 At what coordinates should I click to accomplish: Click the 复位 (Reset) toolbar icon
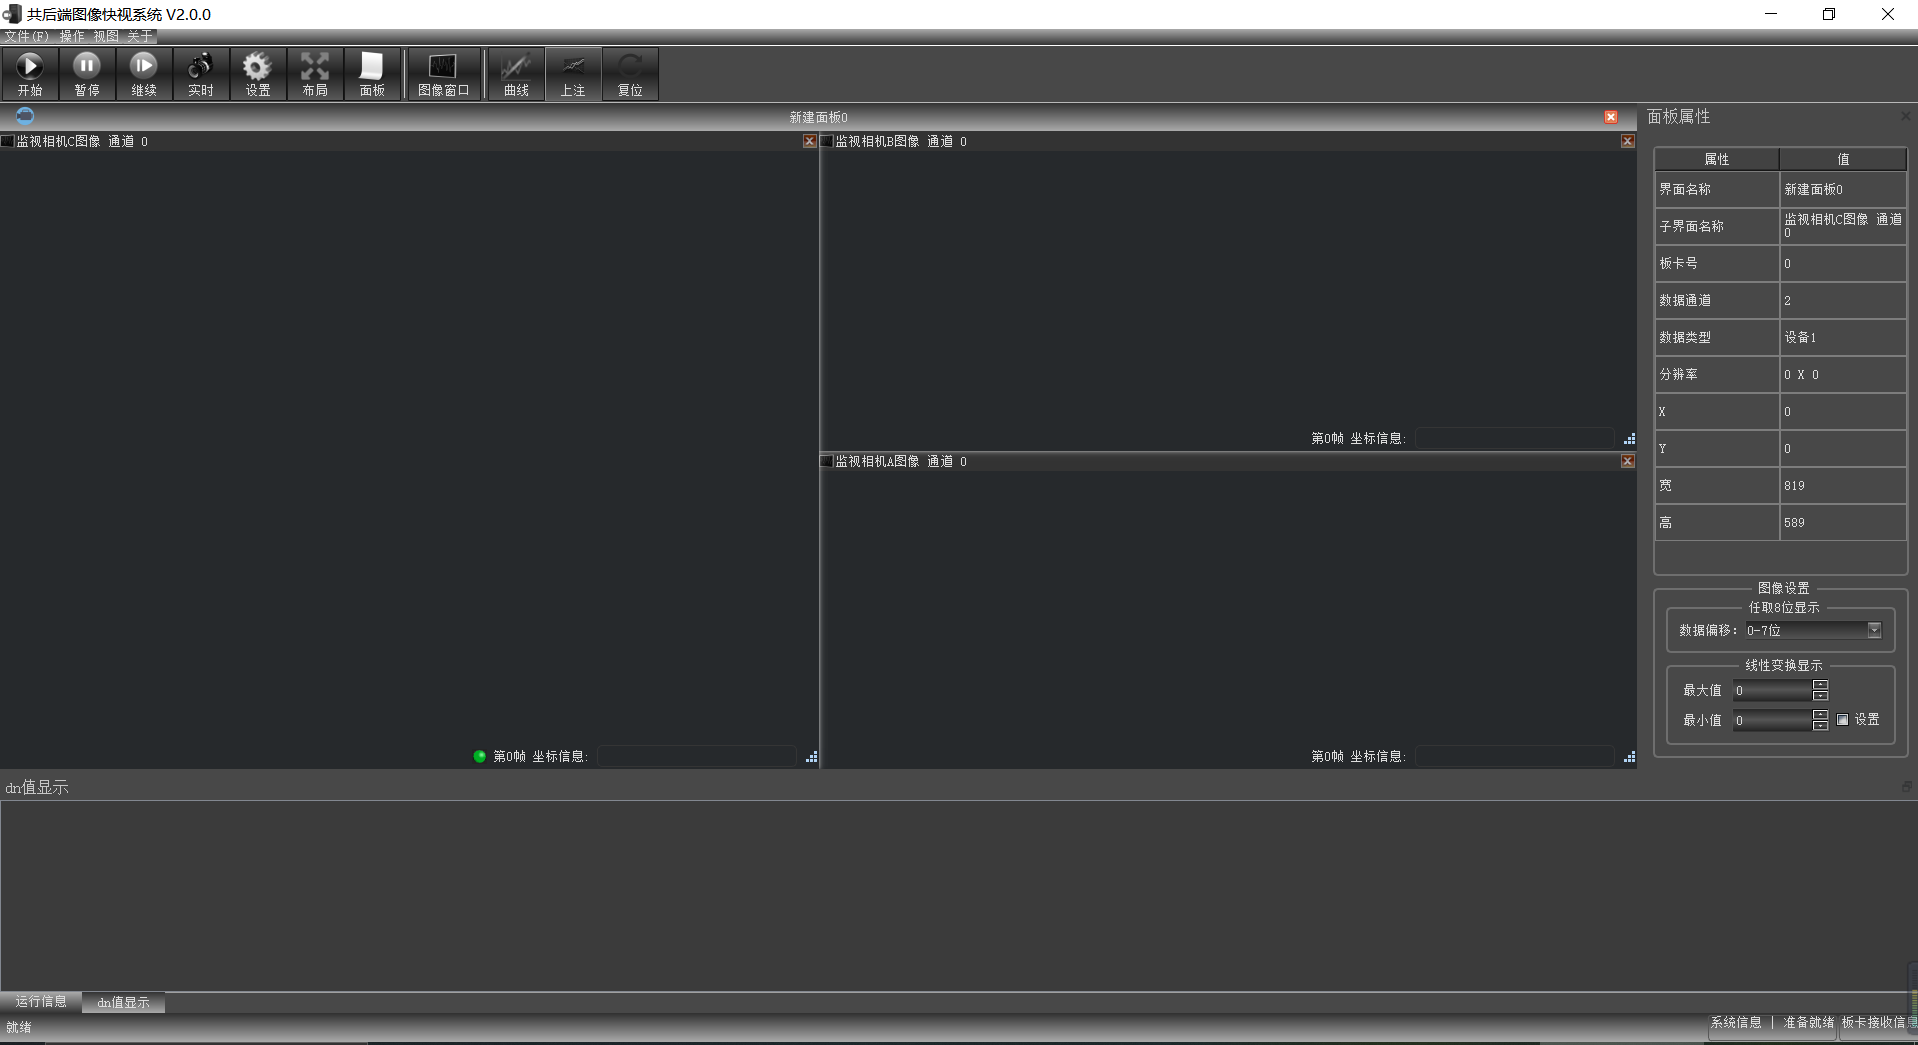pyautogui.click(x=630, y=74)
